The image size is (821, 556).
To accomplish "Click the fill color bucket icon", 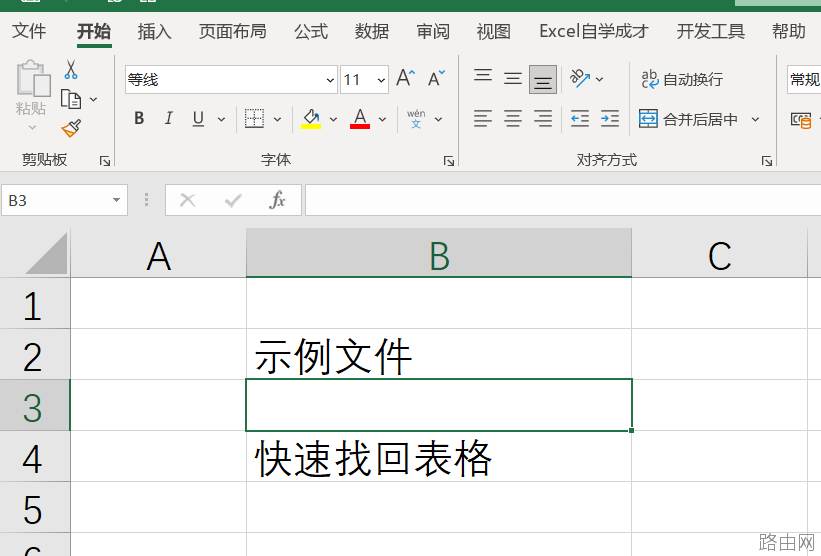I will point(310,119).
